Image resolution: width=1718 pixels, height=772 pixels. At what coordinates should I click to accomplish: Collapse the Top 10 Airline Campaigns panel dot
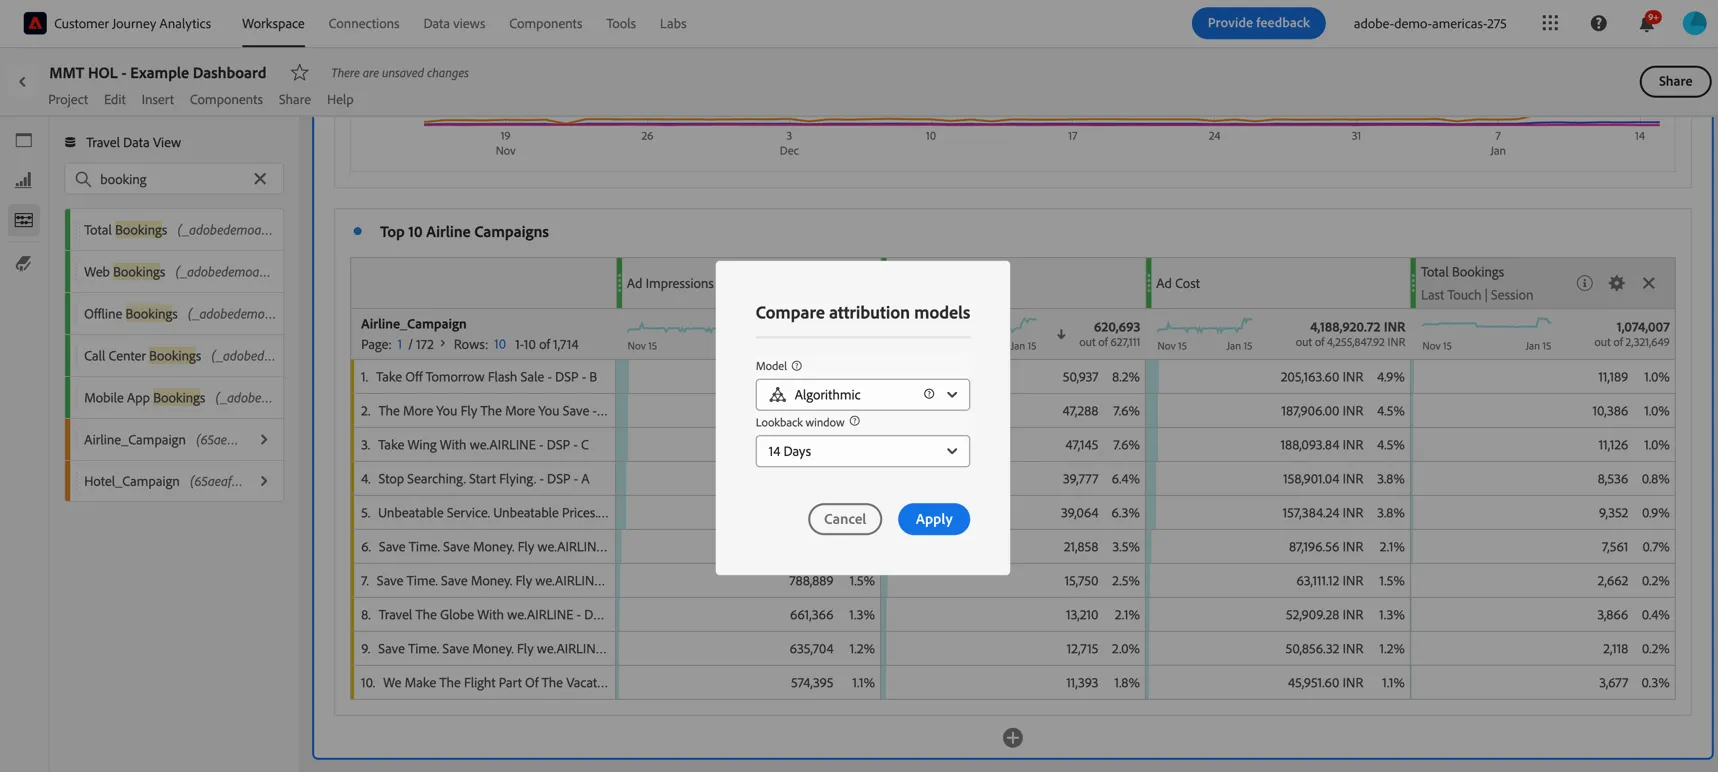tap(358, 231)
